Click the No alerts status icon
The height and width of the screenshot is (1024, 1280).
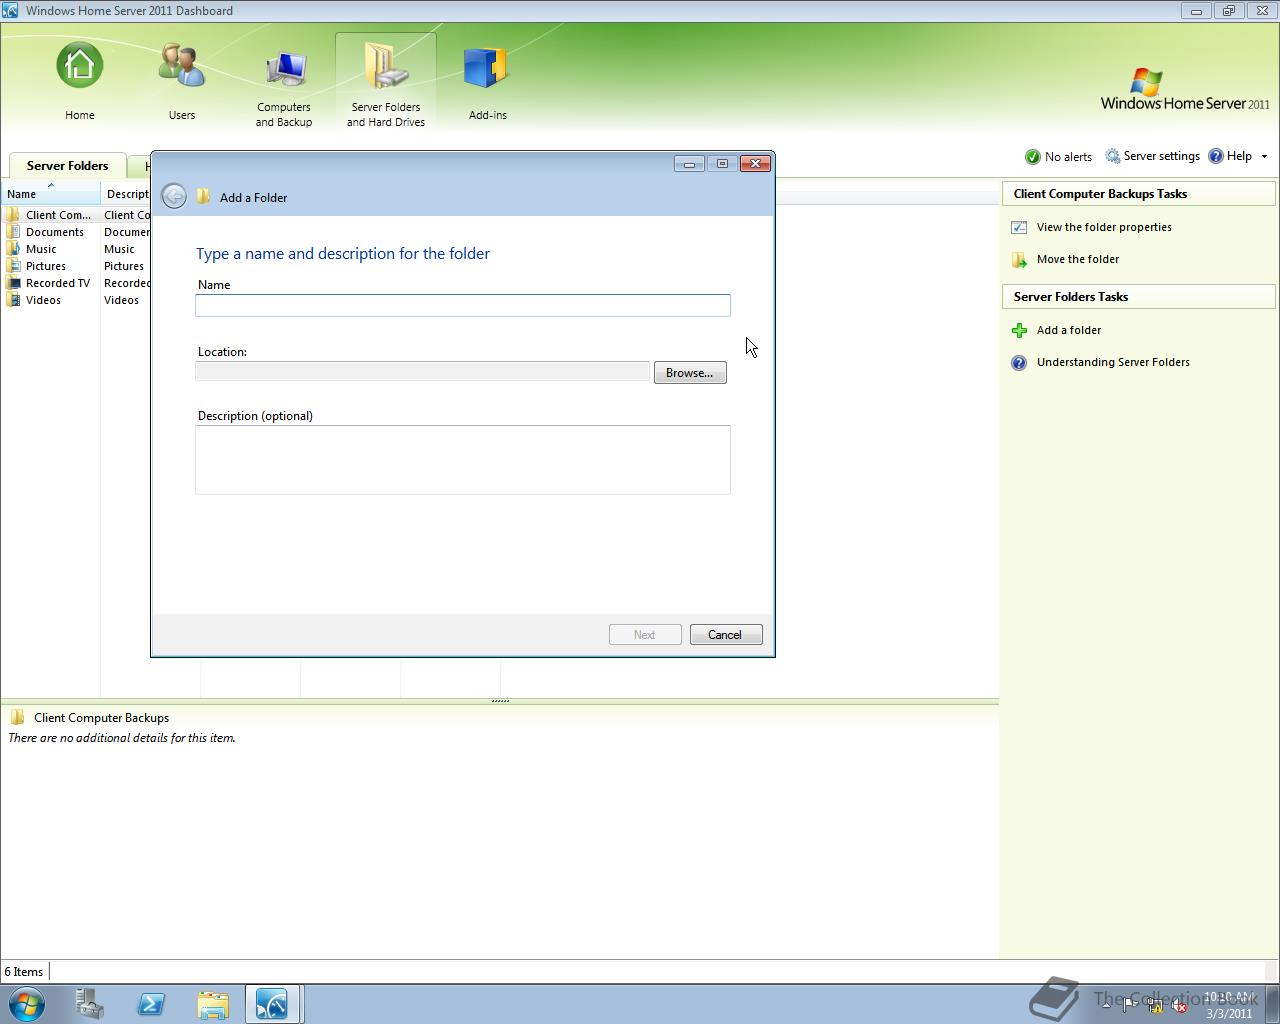(x=1033, y=157)
